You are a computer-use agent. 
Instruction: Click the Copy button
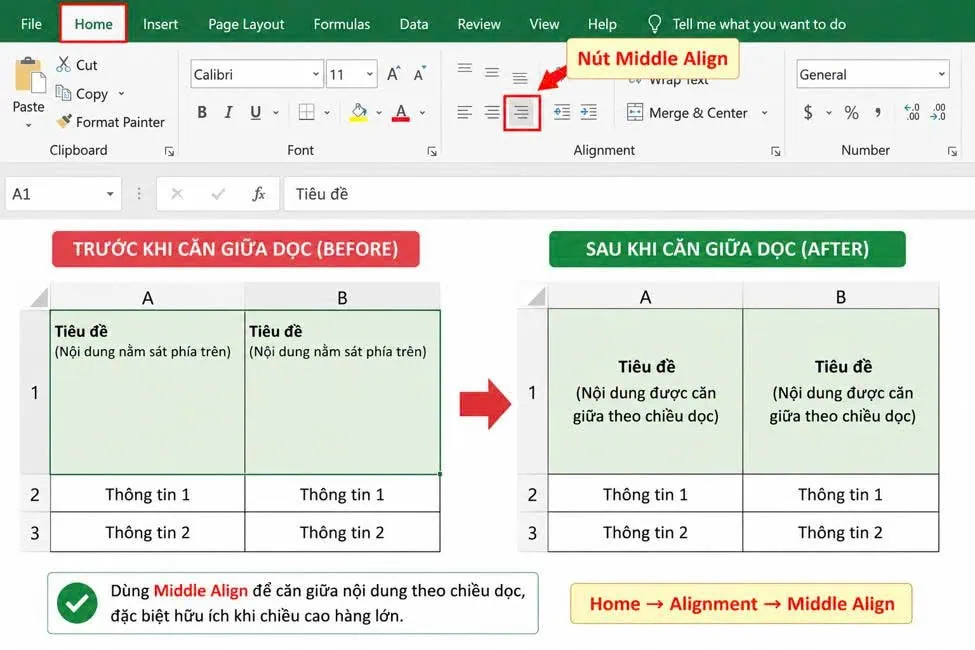pos(82,94)
